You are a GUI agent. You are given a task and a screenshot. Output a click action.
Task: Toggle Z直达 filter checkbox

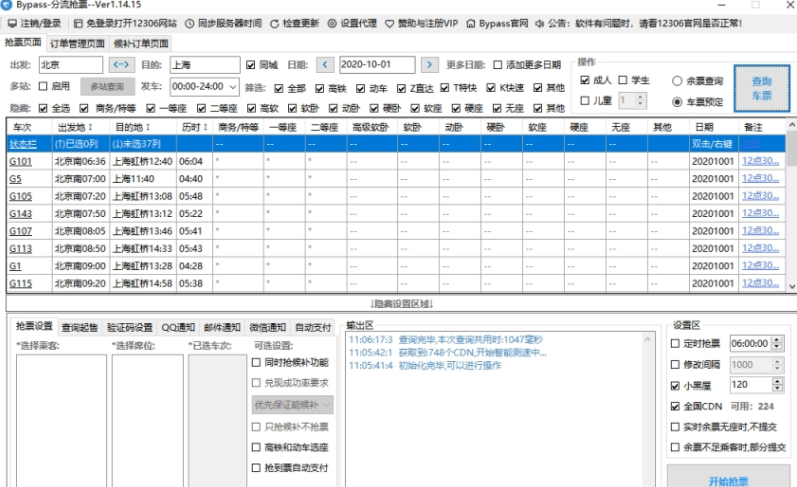pyautogui.click(x=402, y=88)
